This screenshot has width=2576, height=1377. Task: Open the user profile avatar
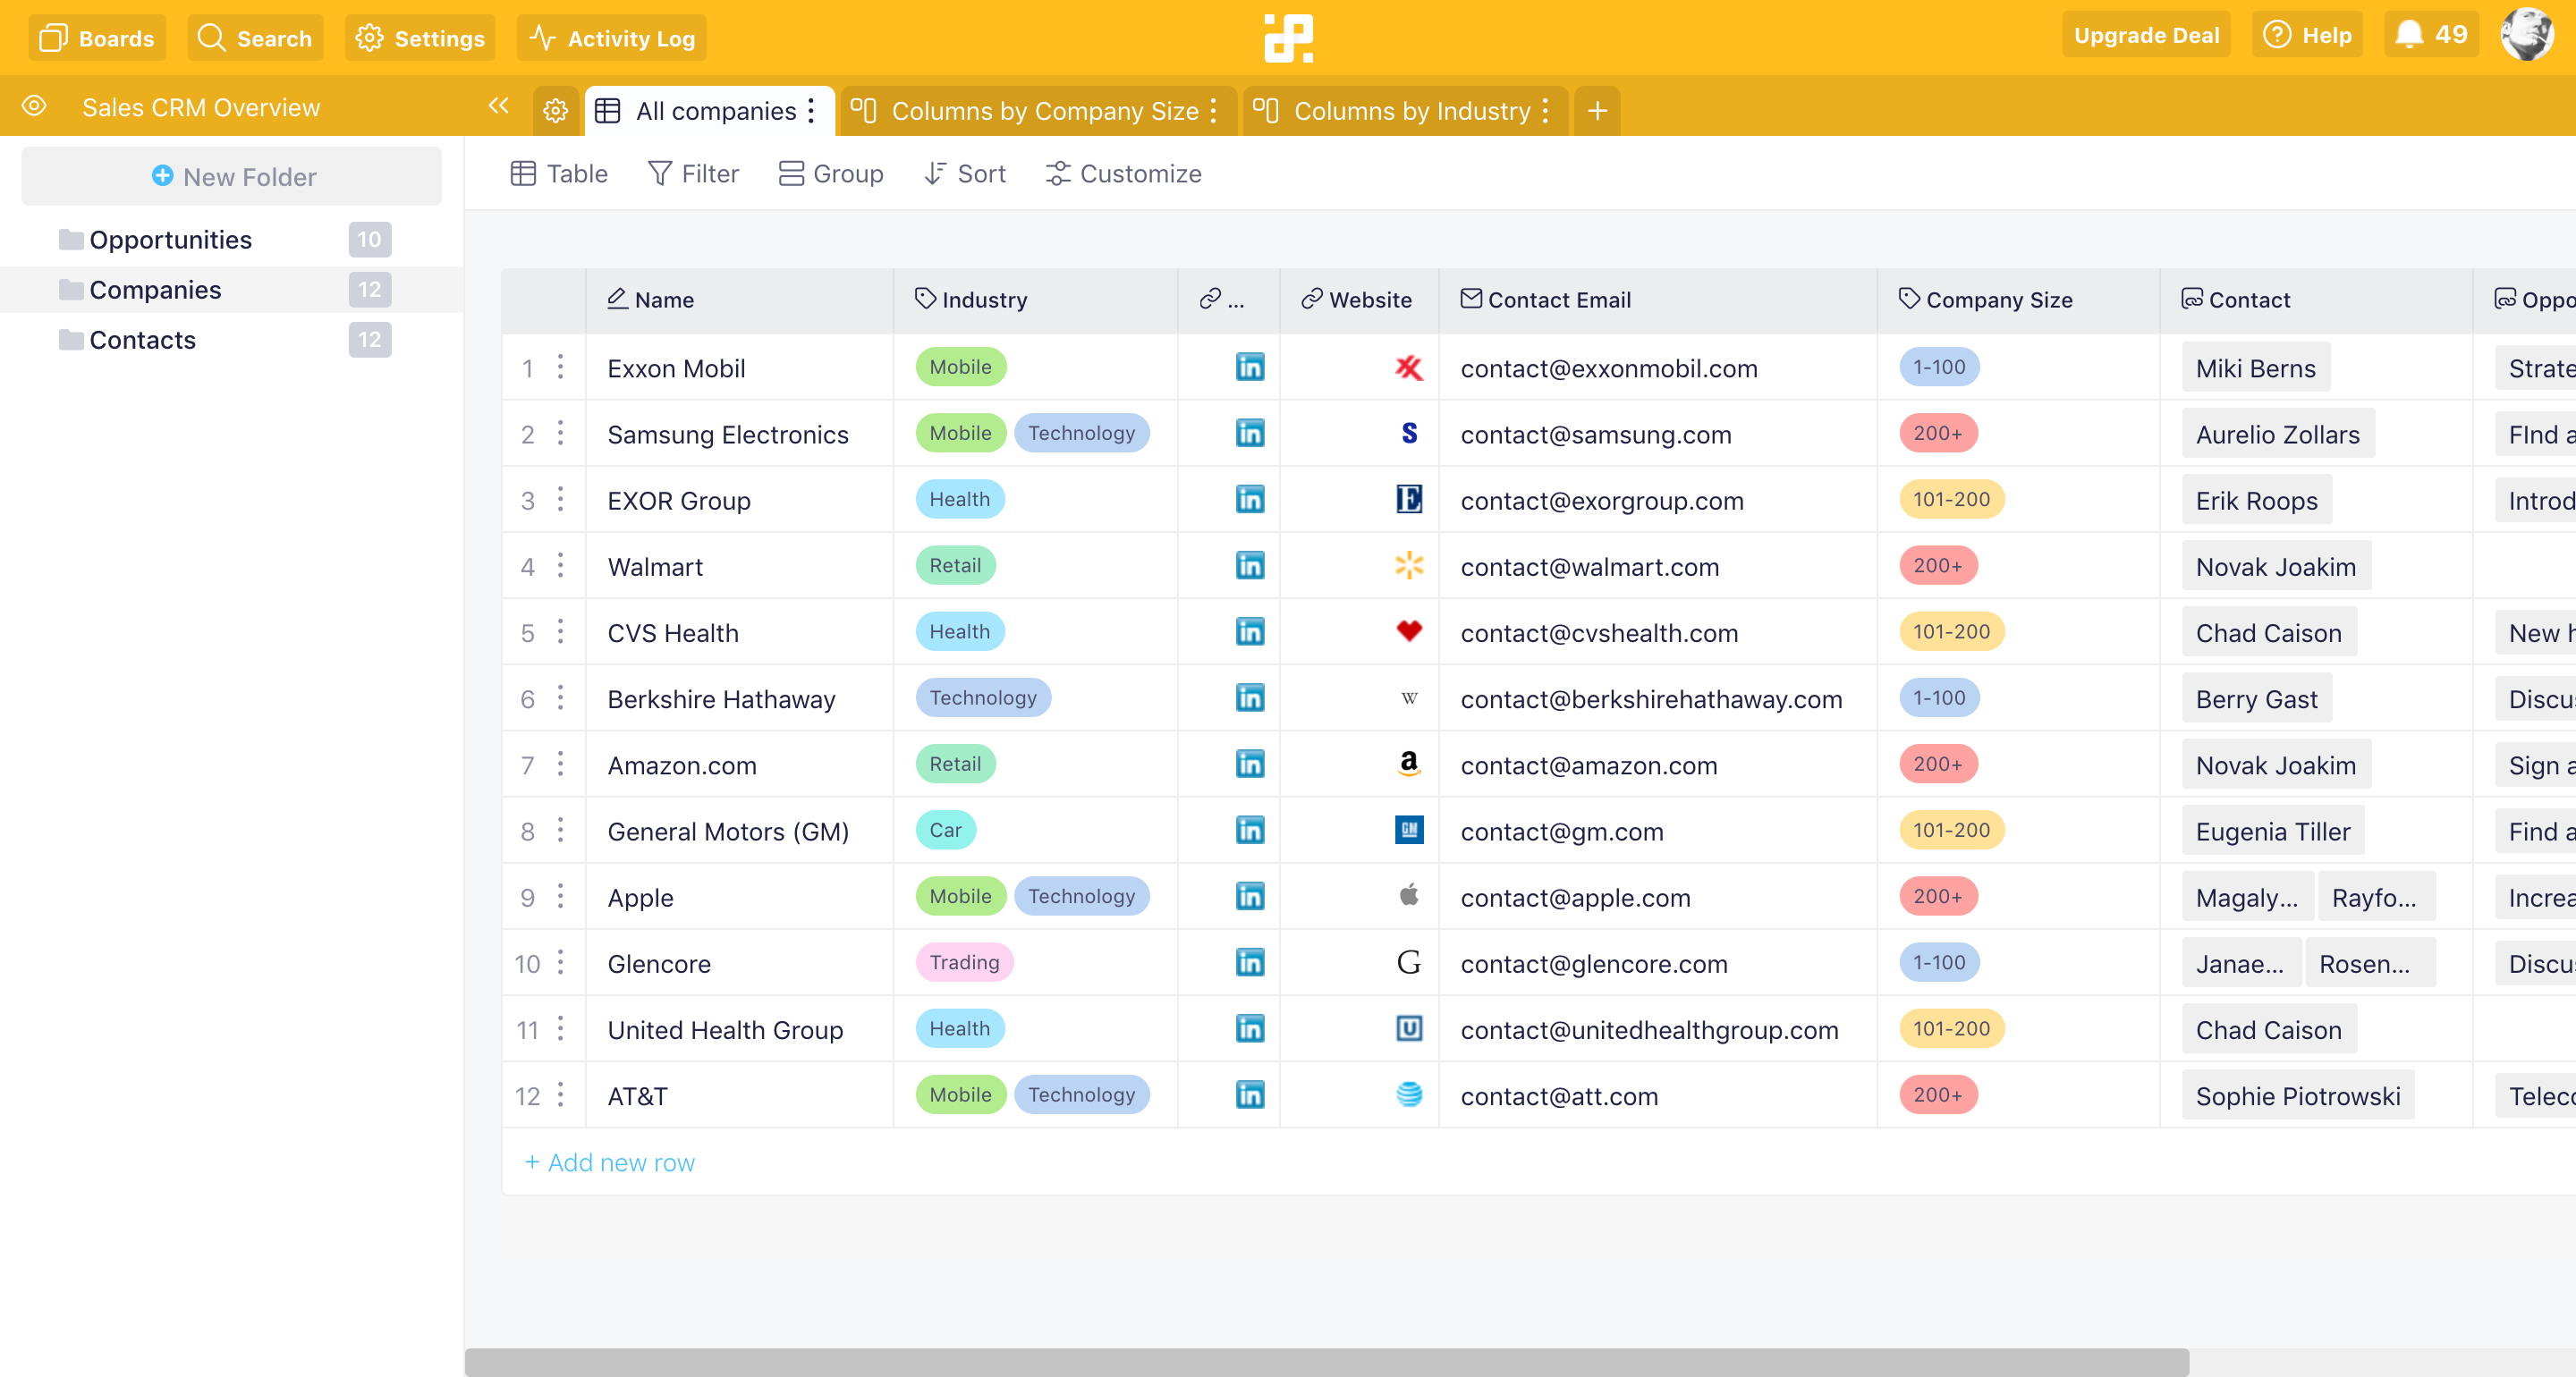tap(2527, 36)
